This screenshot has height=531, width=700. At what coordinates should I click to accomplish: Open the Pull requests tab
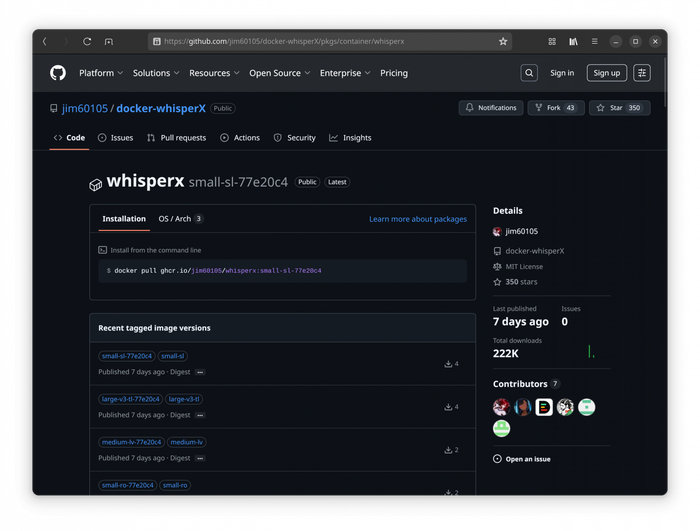[176, 138]
